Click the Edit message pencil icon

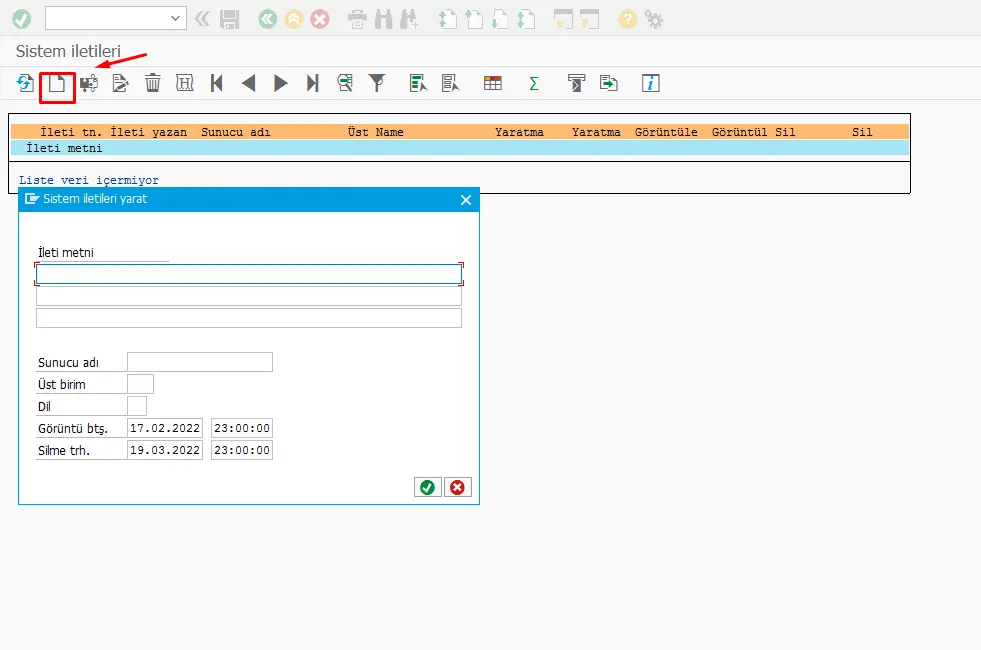(x=121, y=84)
